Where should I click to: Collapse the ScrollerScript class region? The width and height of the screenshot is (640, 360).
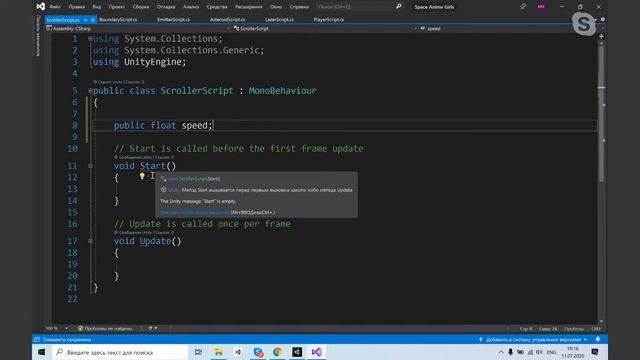tap(90, 91)
